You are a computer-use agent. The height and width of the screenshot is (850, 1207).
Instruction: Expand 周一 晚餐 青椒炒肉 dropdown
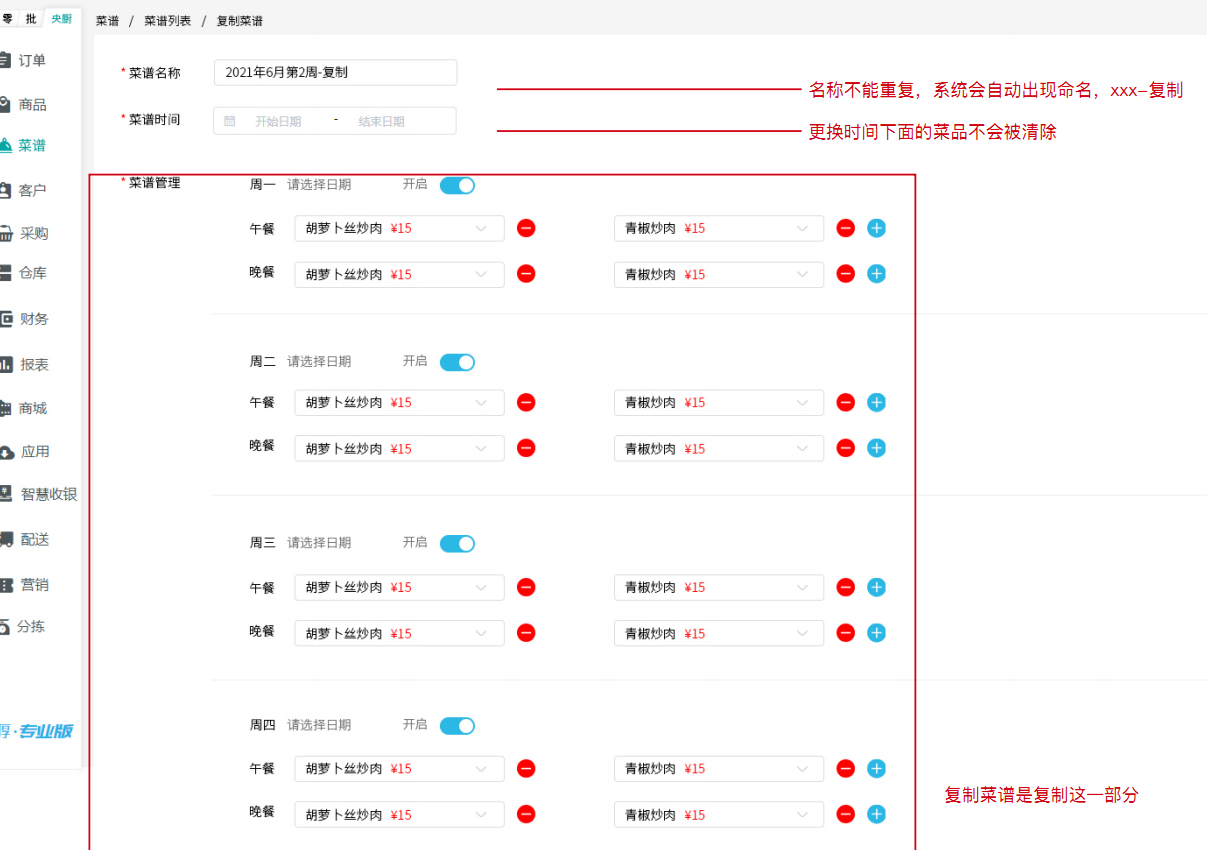pos(719,275)
